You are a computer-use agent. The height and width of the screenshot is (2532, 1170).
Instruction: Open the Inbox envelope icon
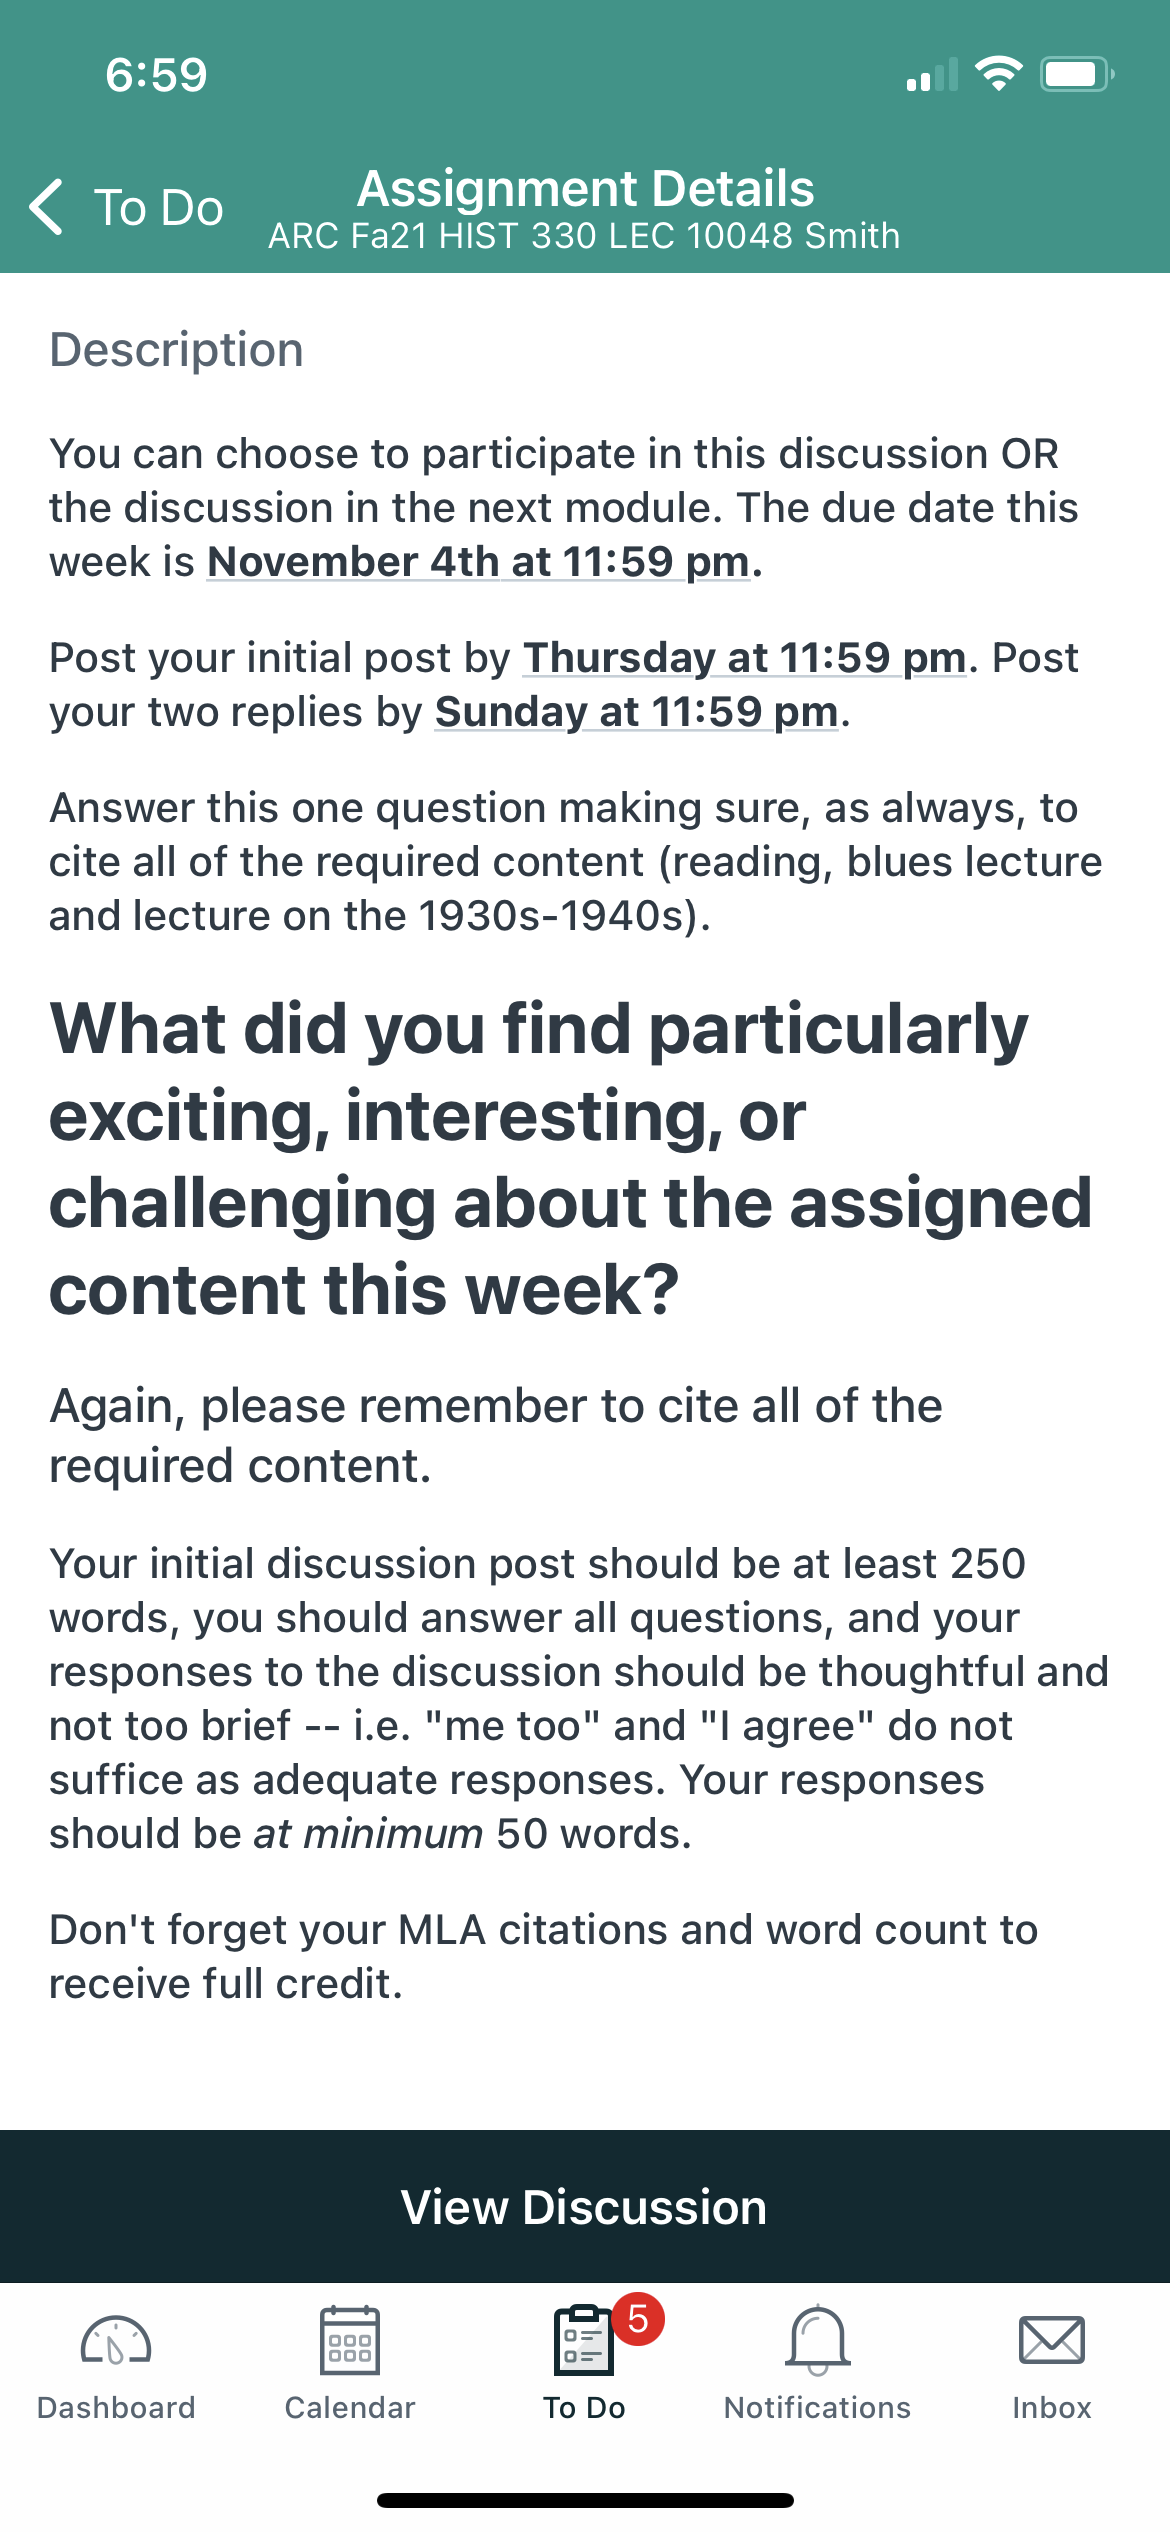coord(1052,2341)
